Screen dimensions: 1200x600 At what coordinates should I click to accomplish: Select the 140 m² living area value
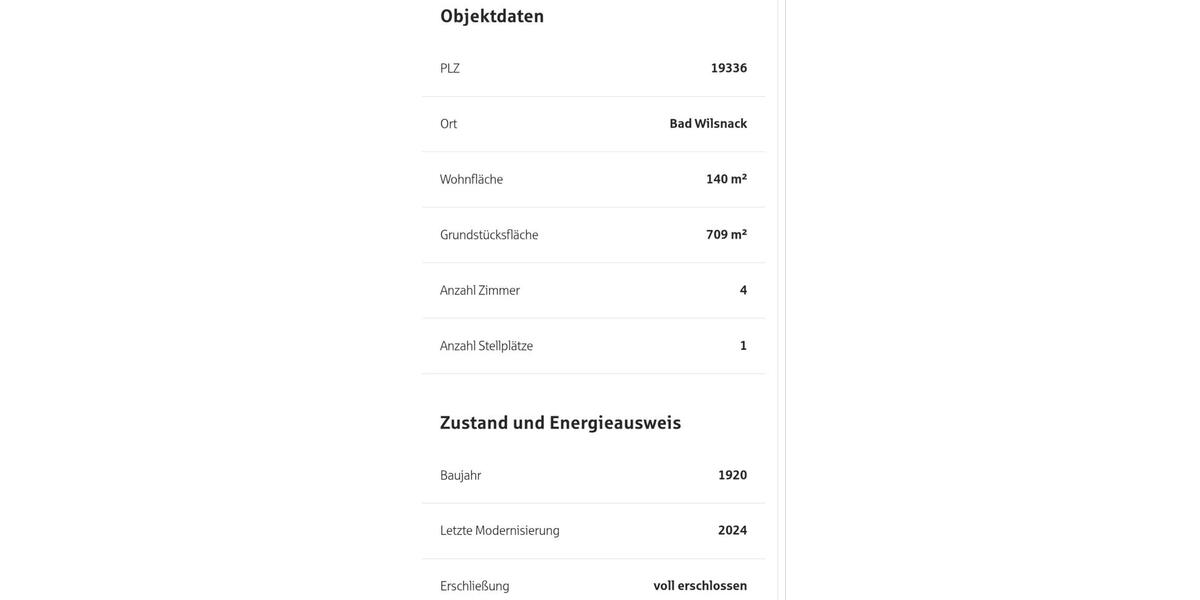[727, 179]
